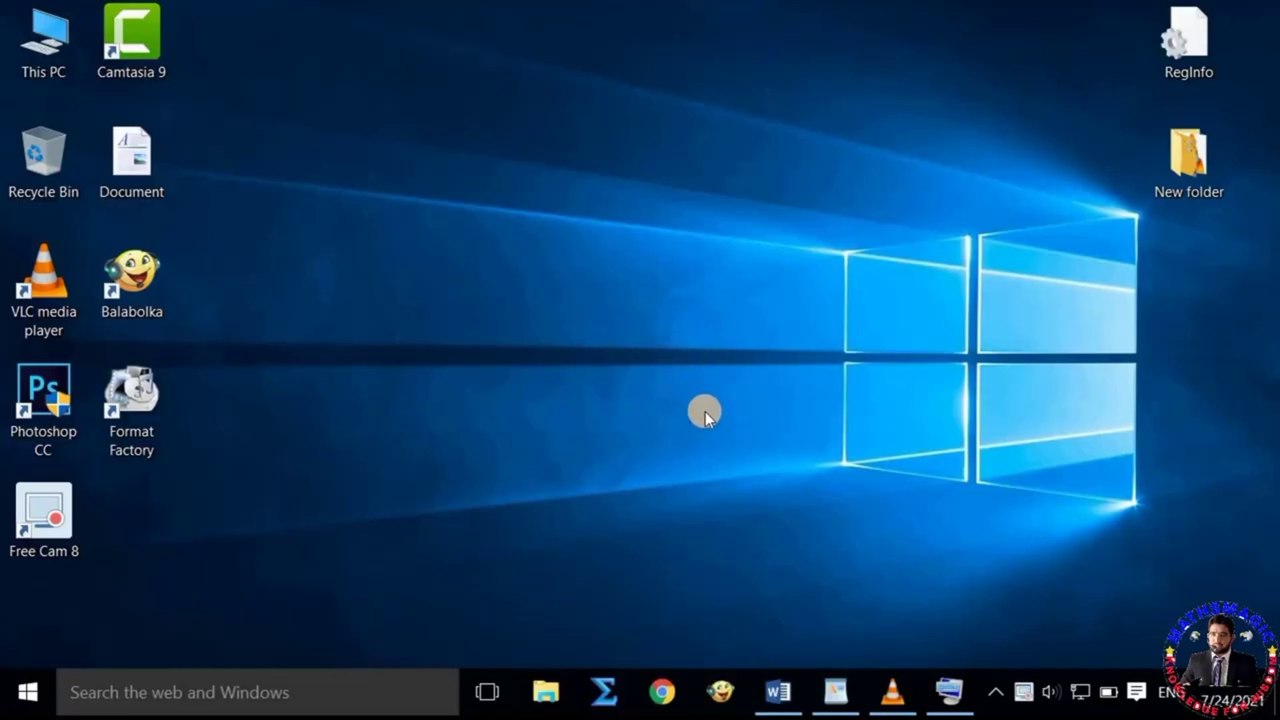Switch to the monitor-icon app in taskbar
The height and width of the screenshot is (720, 1280).
[949, 692]
